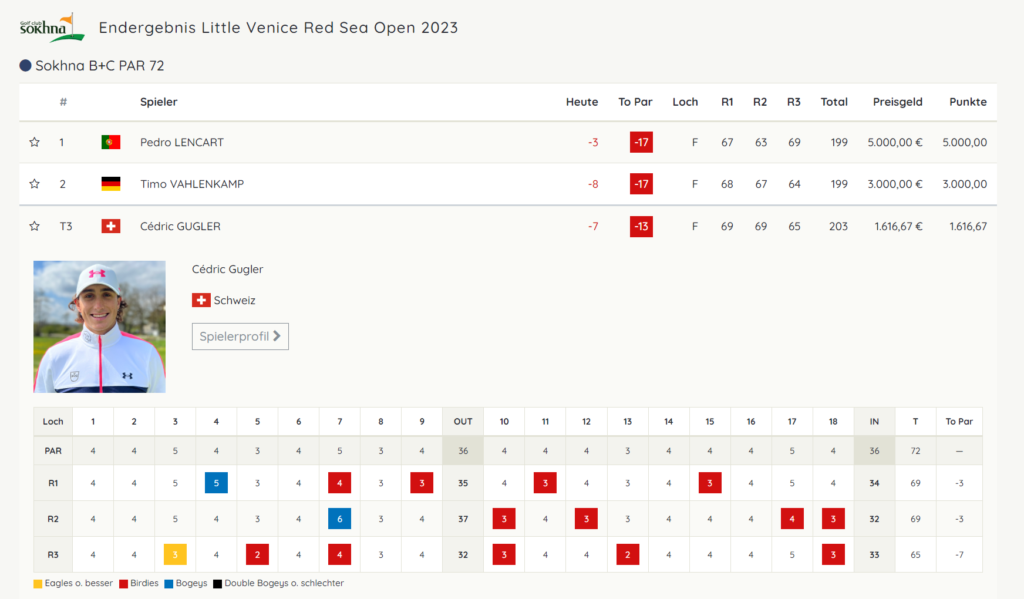Toggle favorite star for Cédric GUGLER
Screen dimensions: 1024x599
[35, 226]
